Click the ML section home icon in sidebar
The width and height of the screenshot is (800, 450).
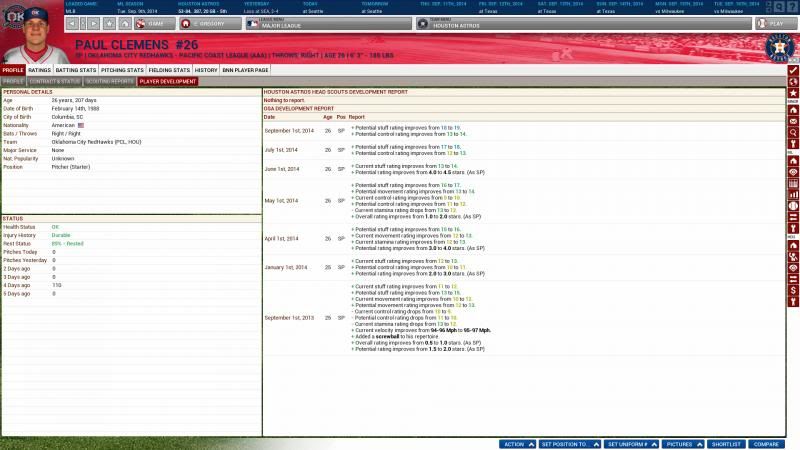pyautogui.click(x=793, y=161)
